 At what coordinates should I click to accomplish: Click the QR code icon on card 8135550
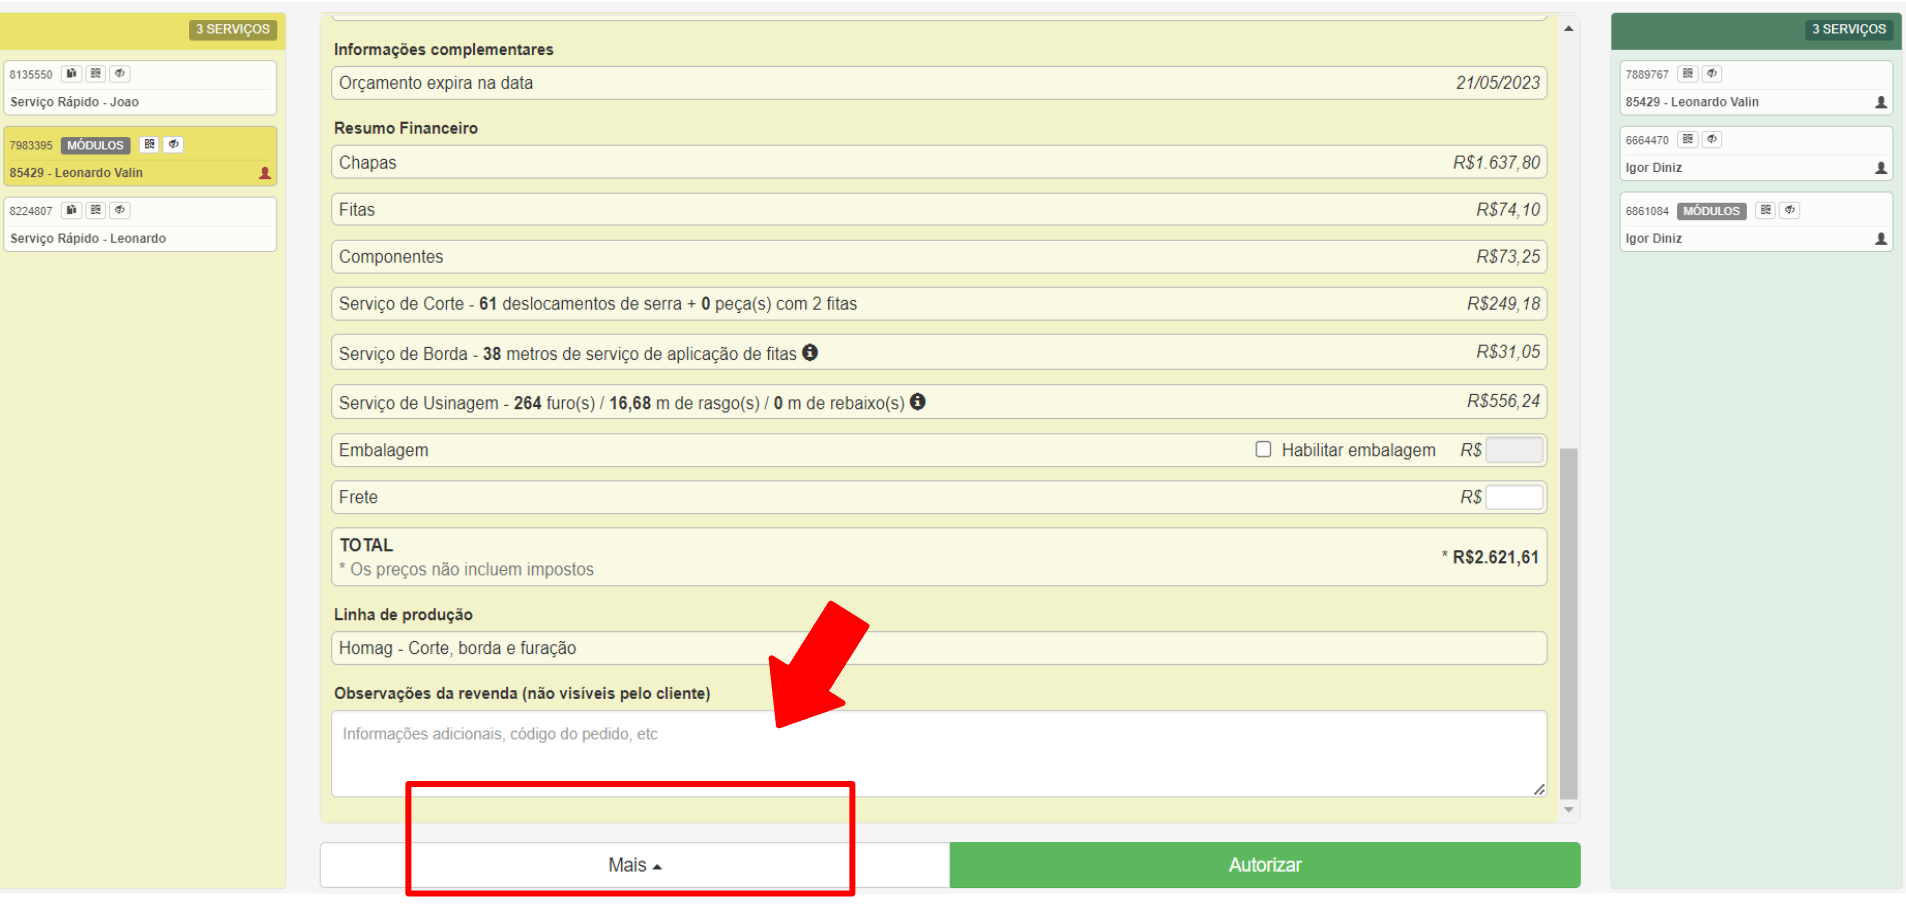point(96,73)
